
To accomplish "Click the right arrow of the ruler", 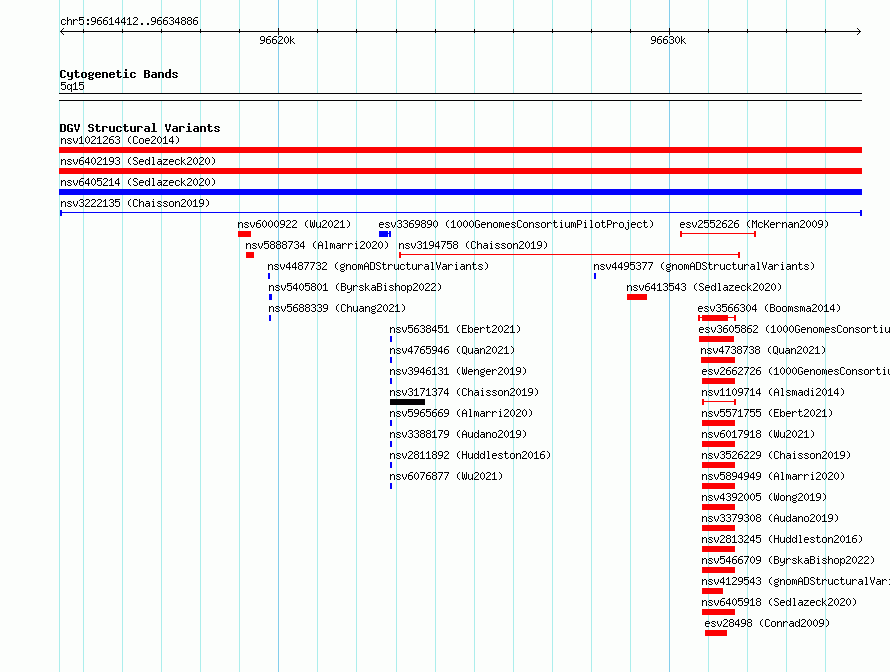I will 859,32.
